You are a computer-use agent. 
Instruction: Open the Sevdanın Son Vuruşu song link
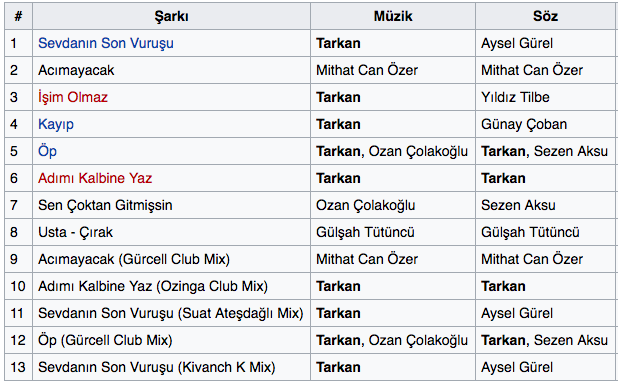pos(106,43)
